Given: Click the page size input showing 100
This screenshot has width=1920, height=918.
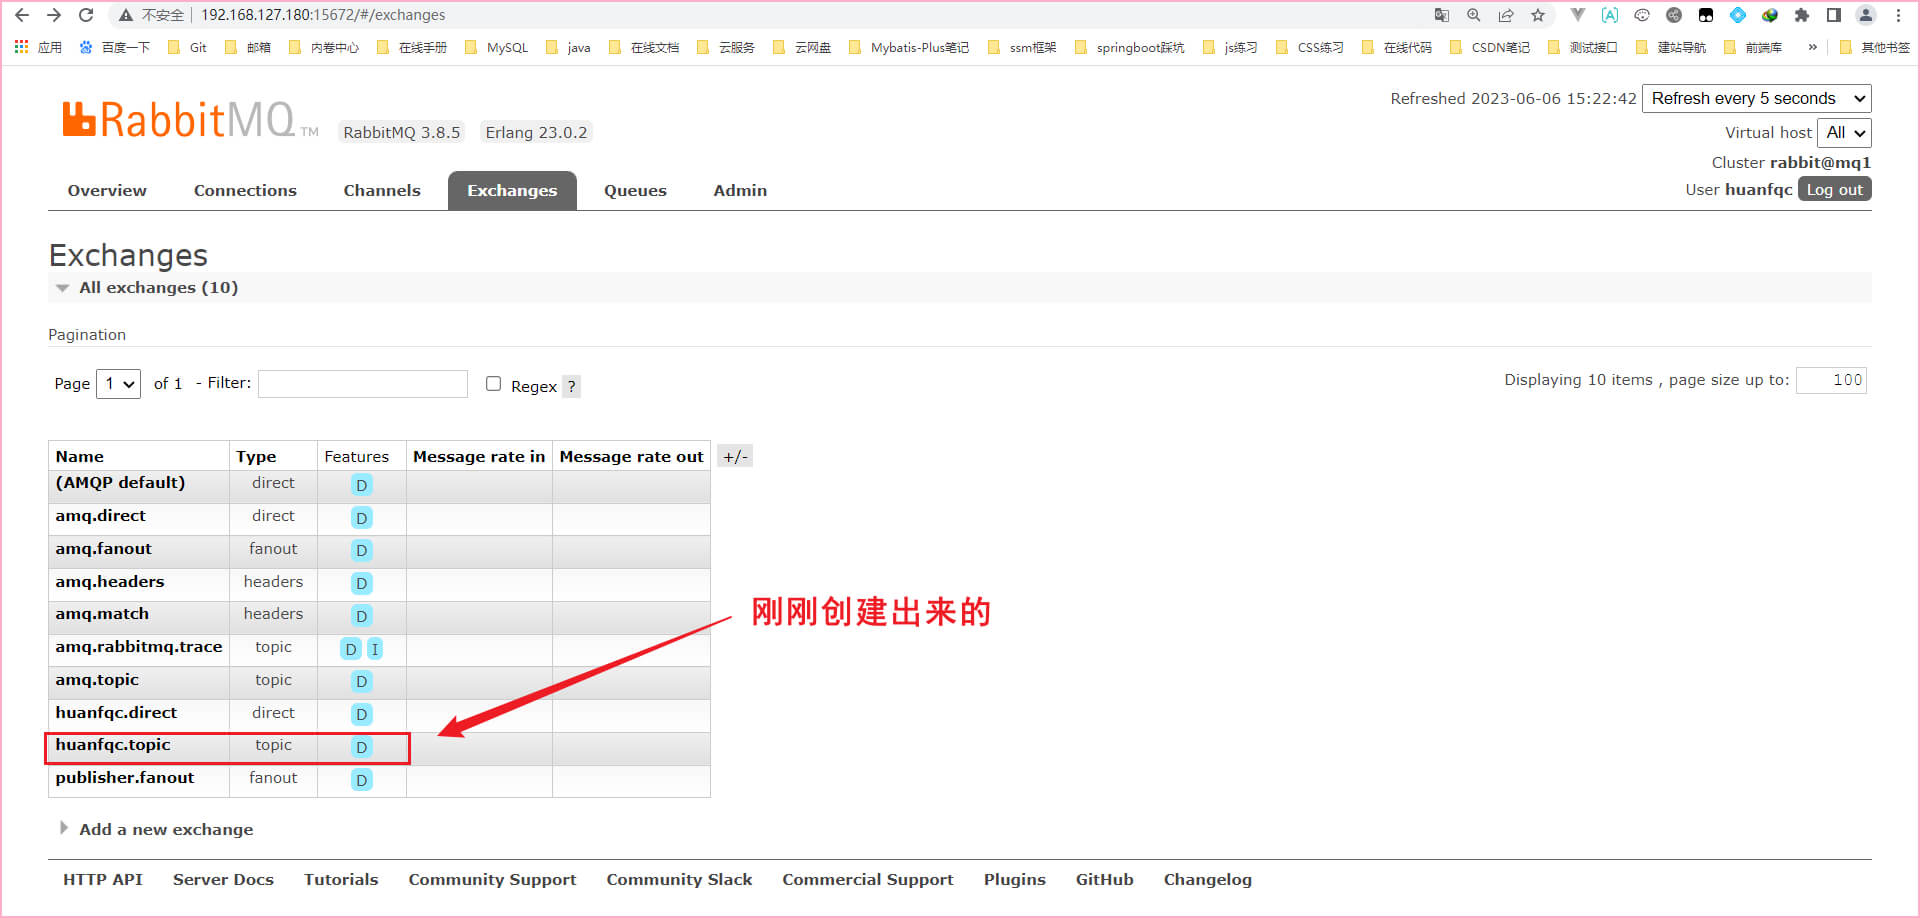Looking at the screenshot, I should point(1831,380).
